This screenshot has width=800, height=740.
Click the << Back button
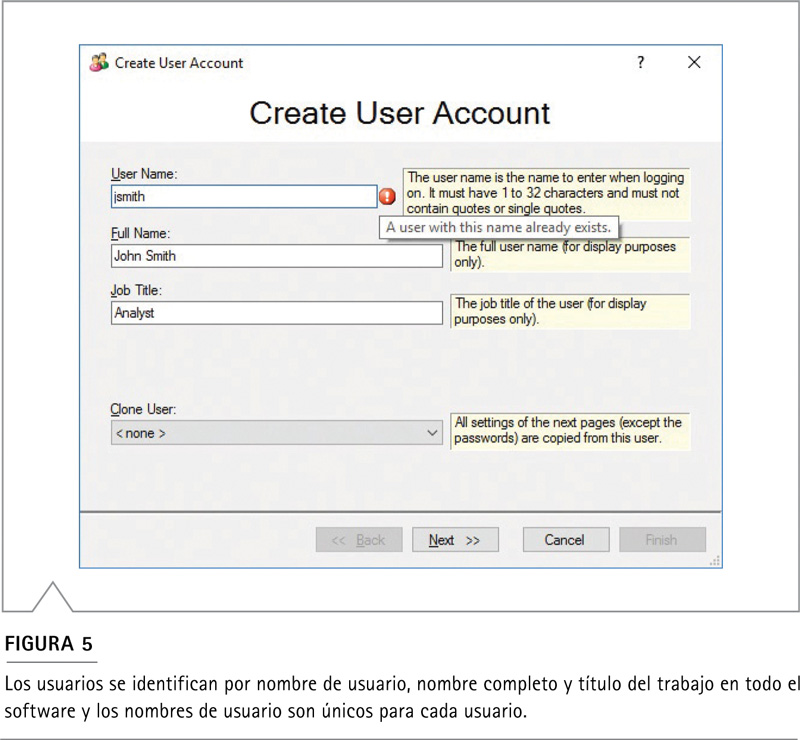(x=359, y=540)
